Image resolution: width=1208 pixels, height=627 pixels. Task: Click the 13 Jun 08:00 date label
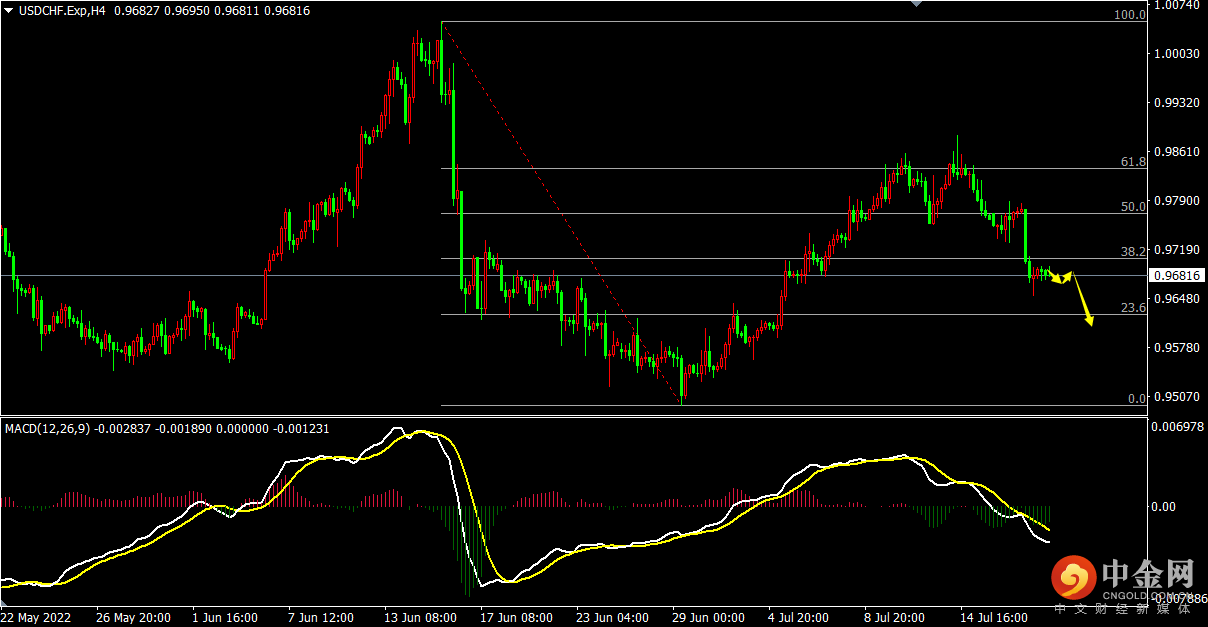tap(420, 618)
